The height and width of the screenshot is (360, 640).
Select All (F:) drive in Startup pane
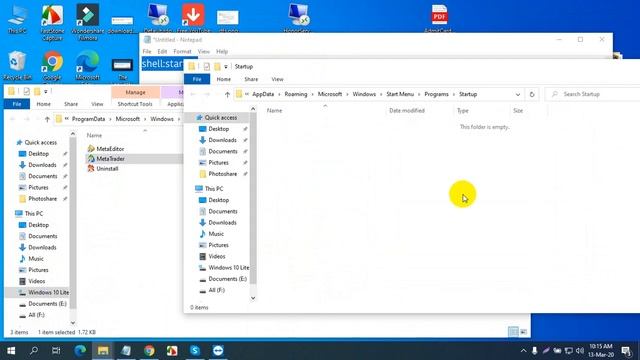[x=216, y=290]
